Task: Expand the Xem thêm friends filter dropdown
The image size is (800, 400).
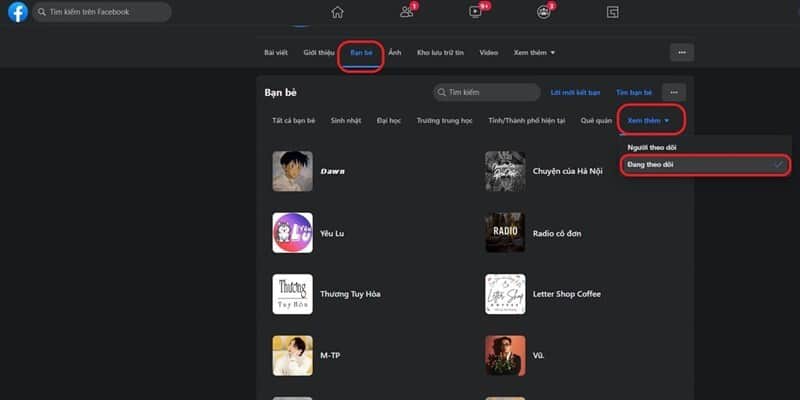Action: [650, 120]
